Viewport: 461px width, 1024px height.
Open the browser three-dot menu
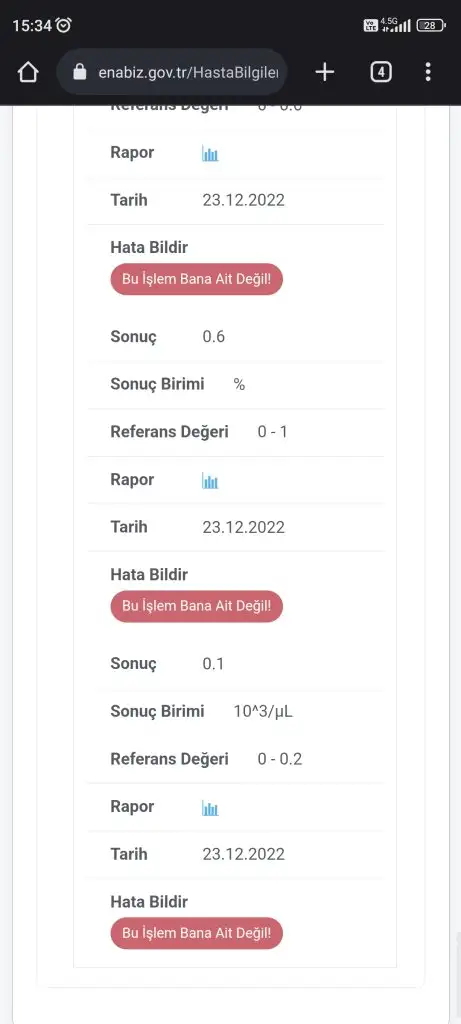point(428,72)
